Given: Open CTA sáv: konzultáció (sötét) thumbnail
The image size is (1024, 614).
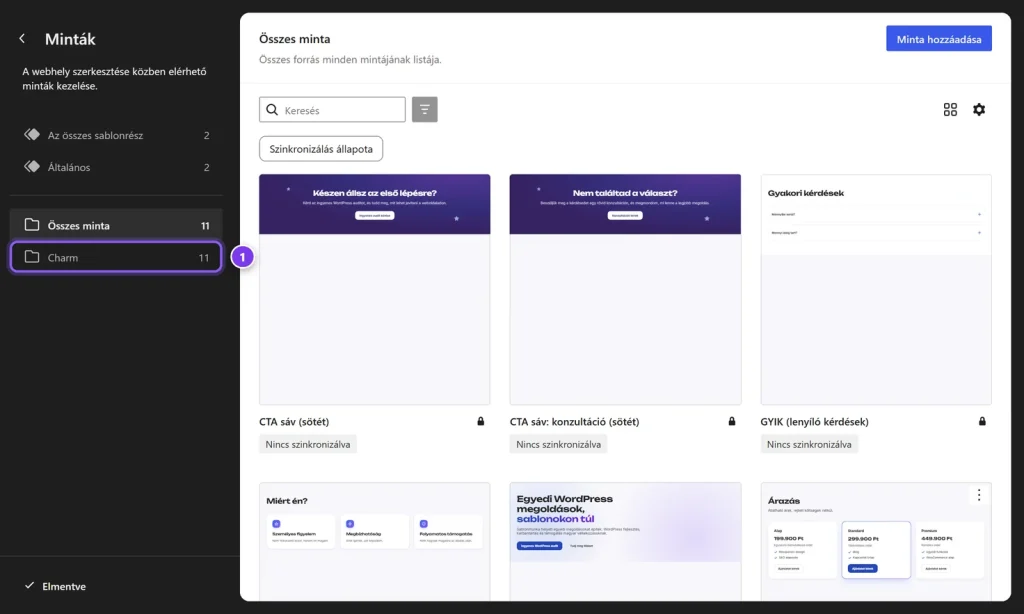Looking at the screenshot, I should coord(625,289).
